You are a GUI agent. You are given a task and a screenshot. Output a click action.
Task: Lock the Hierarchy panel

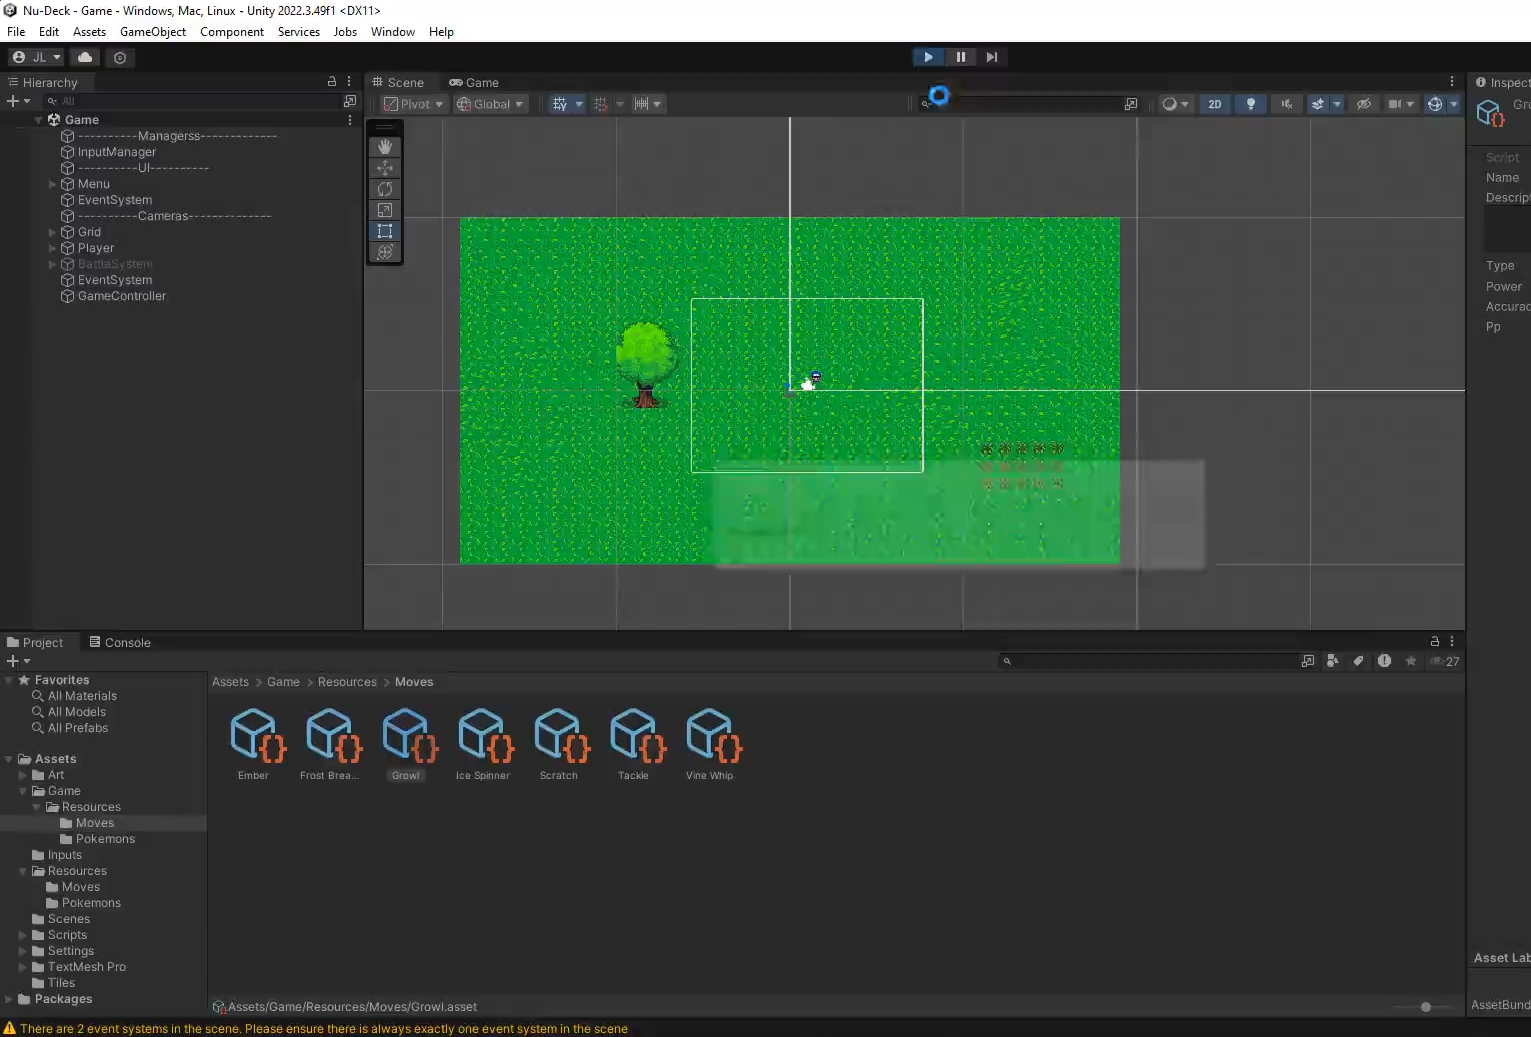pos(332,82)
